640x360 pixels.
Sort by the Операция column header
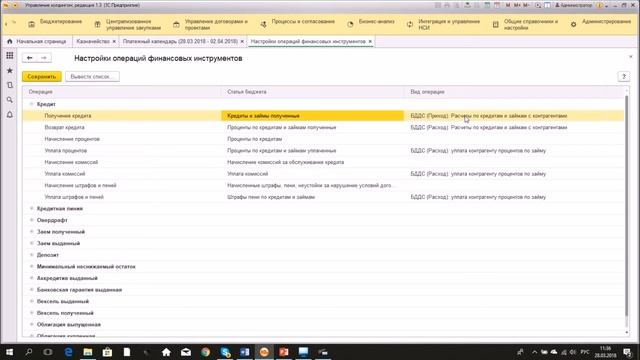(122, 92)
